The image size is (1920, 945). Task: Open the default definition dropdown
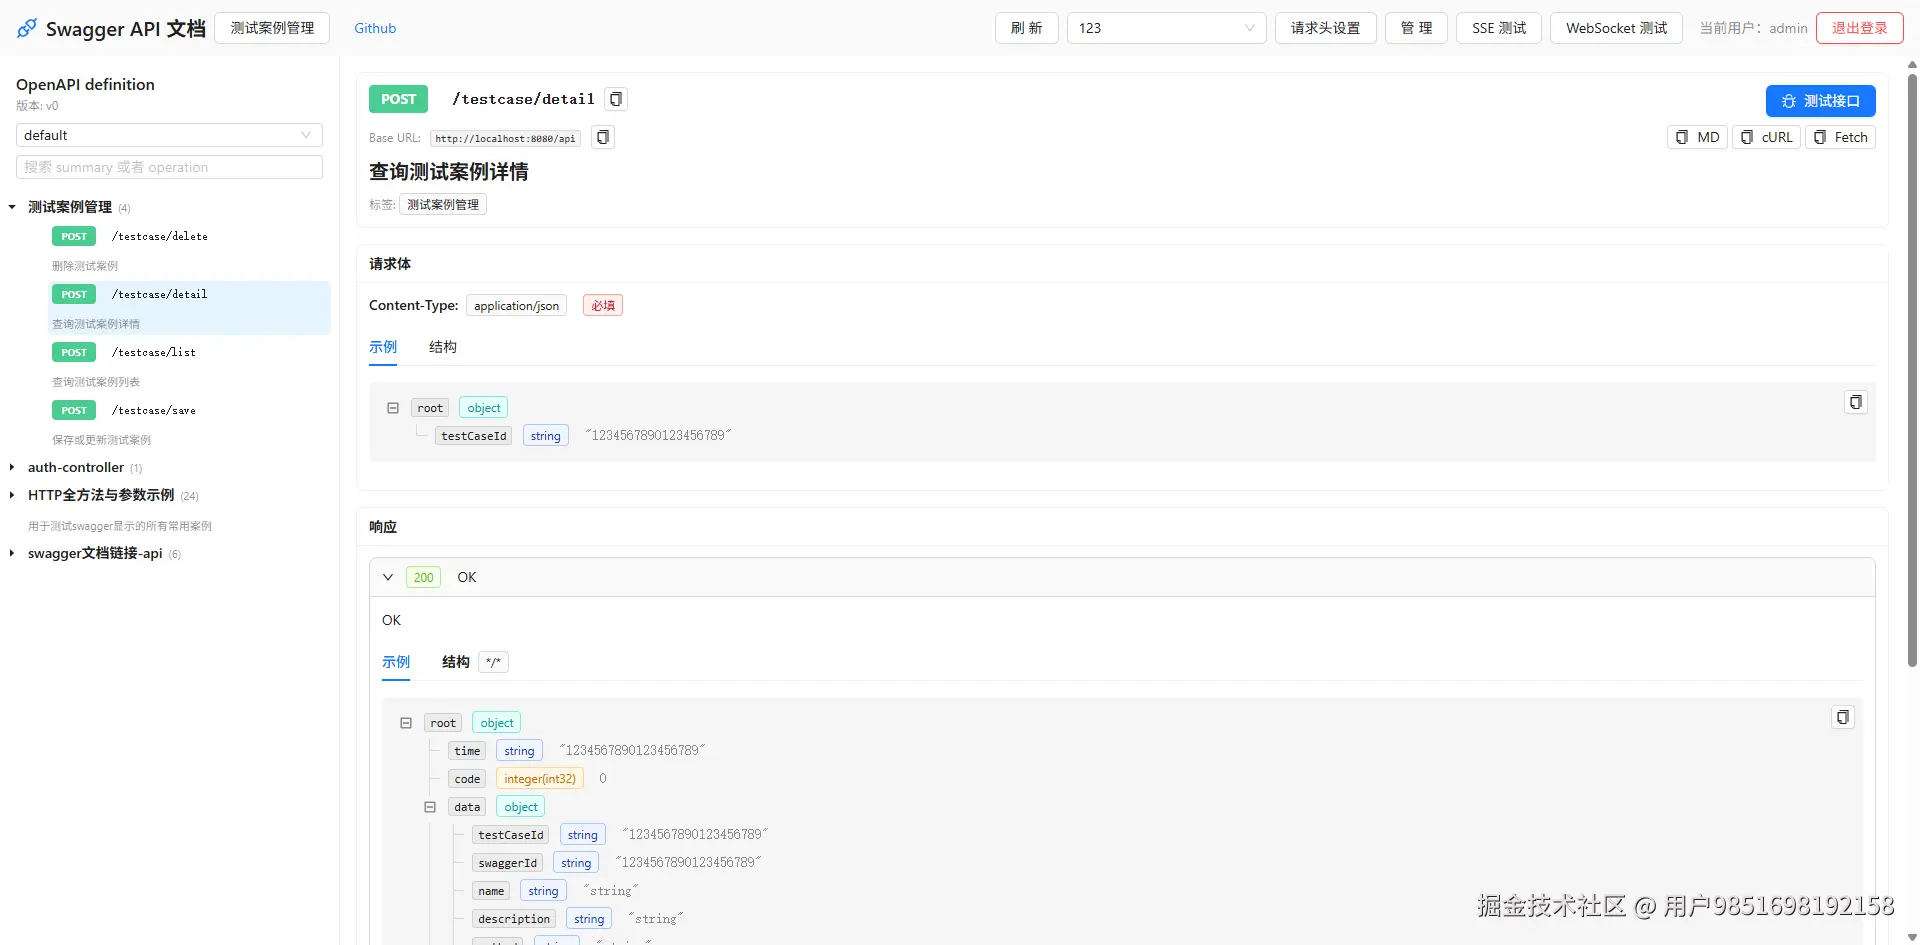coord(168,135)
